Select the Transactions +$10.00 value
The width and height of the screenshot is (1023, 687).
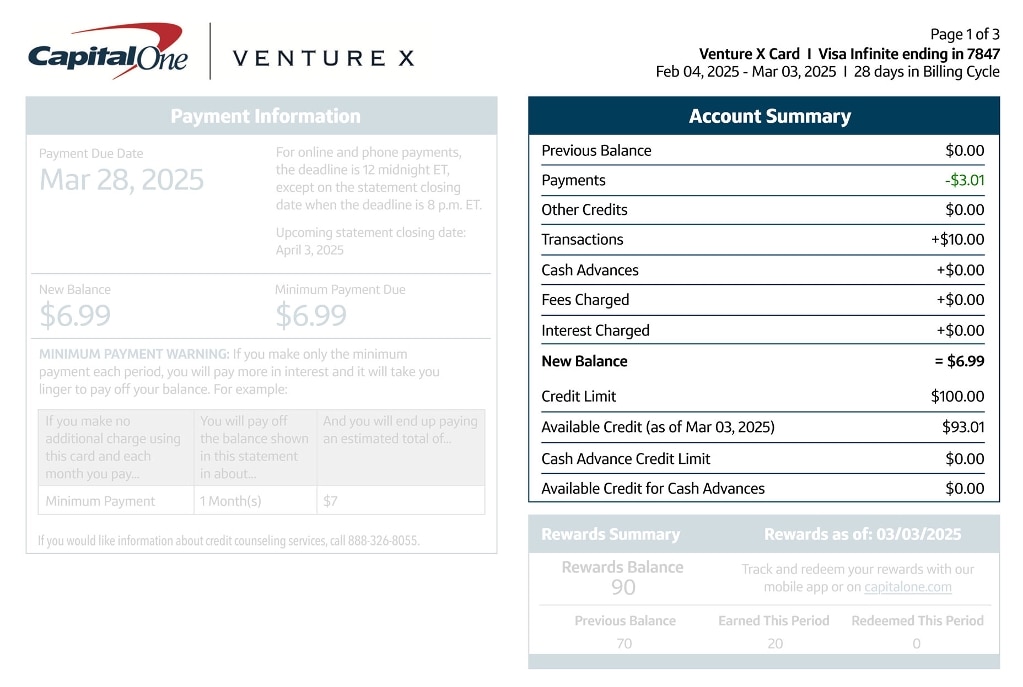pos(957,240)
